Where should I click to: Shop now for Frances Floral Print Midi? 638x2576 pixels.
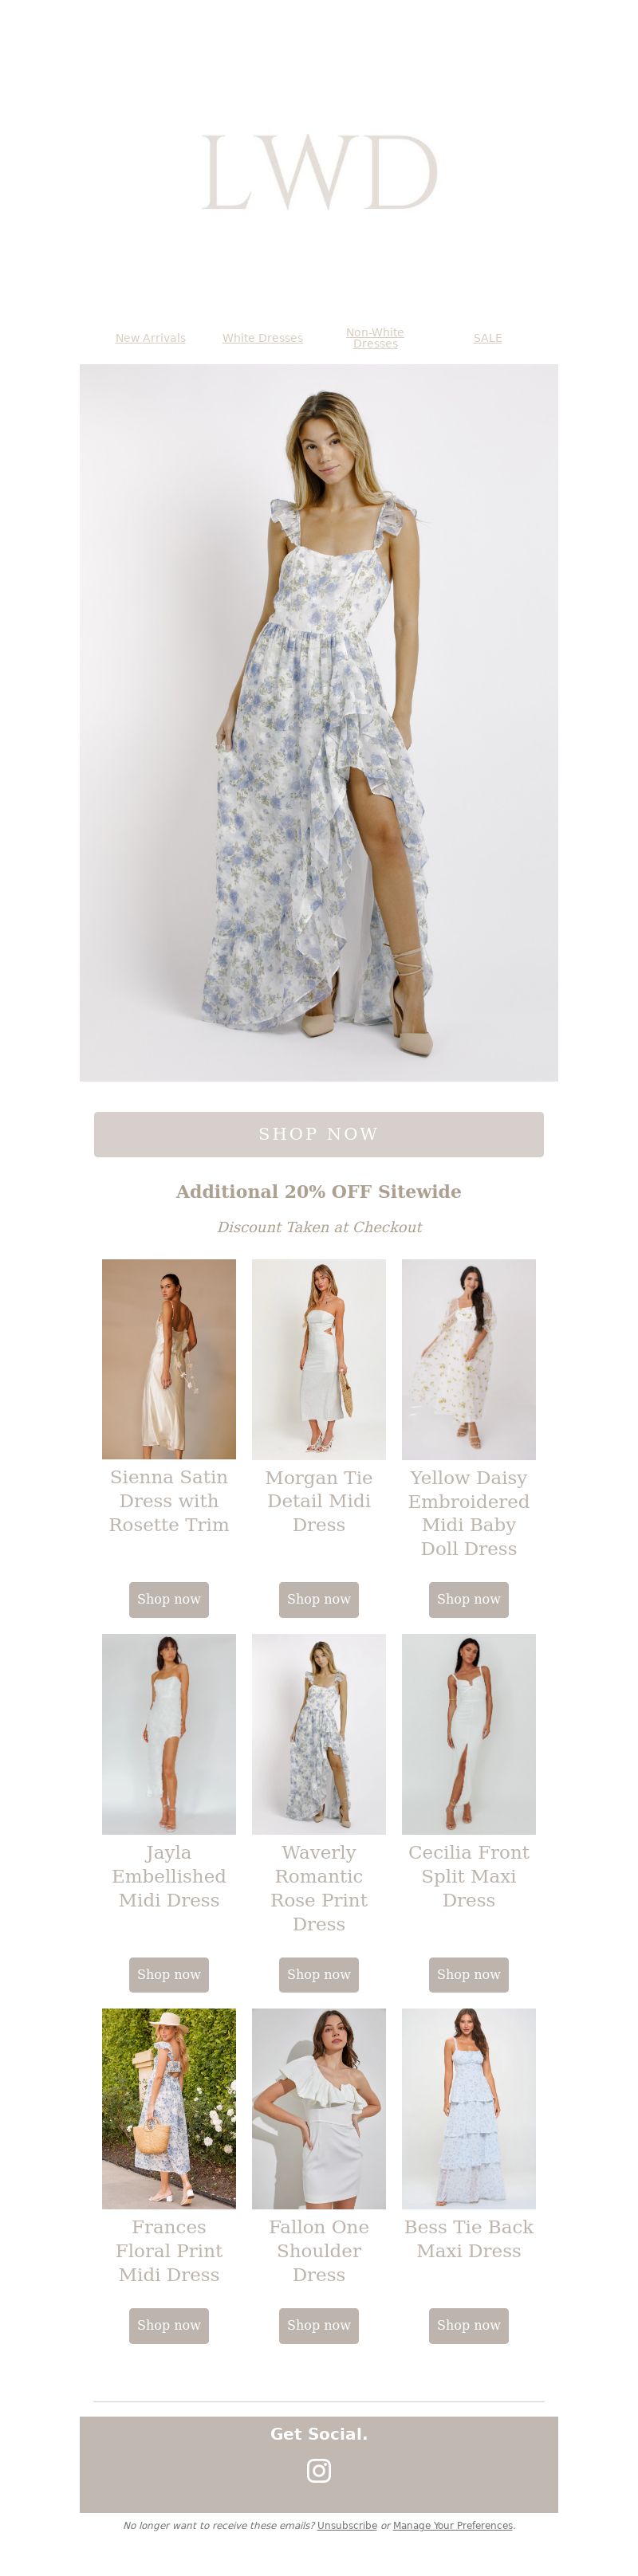click(x=169, y=2325)
